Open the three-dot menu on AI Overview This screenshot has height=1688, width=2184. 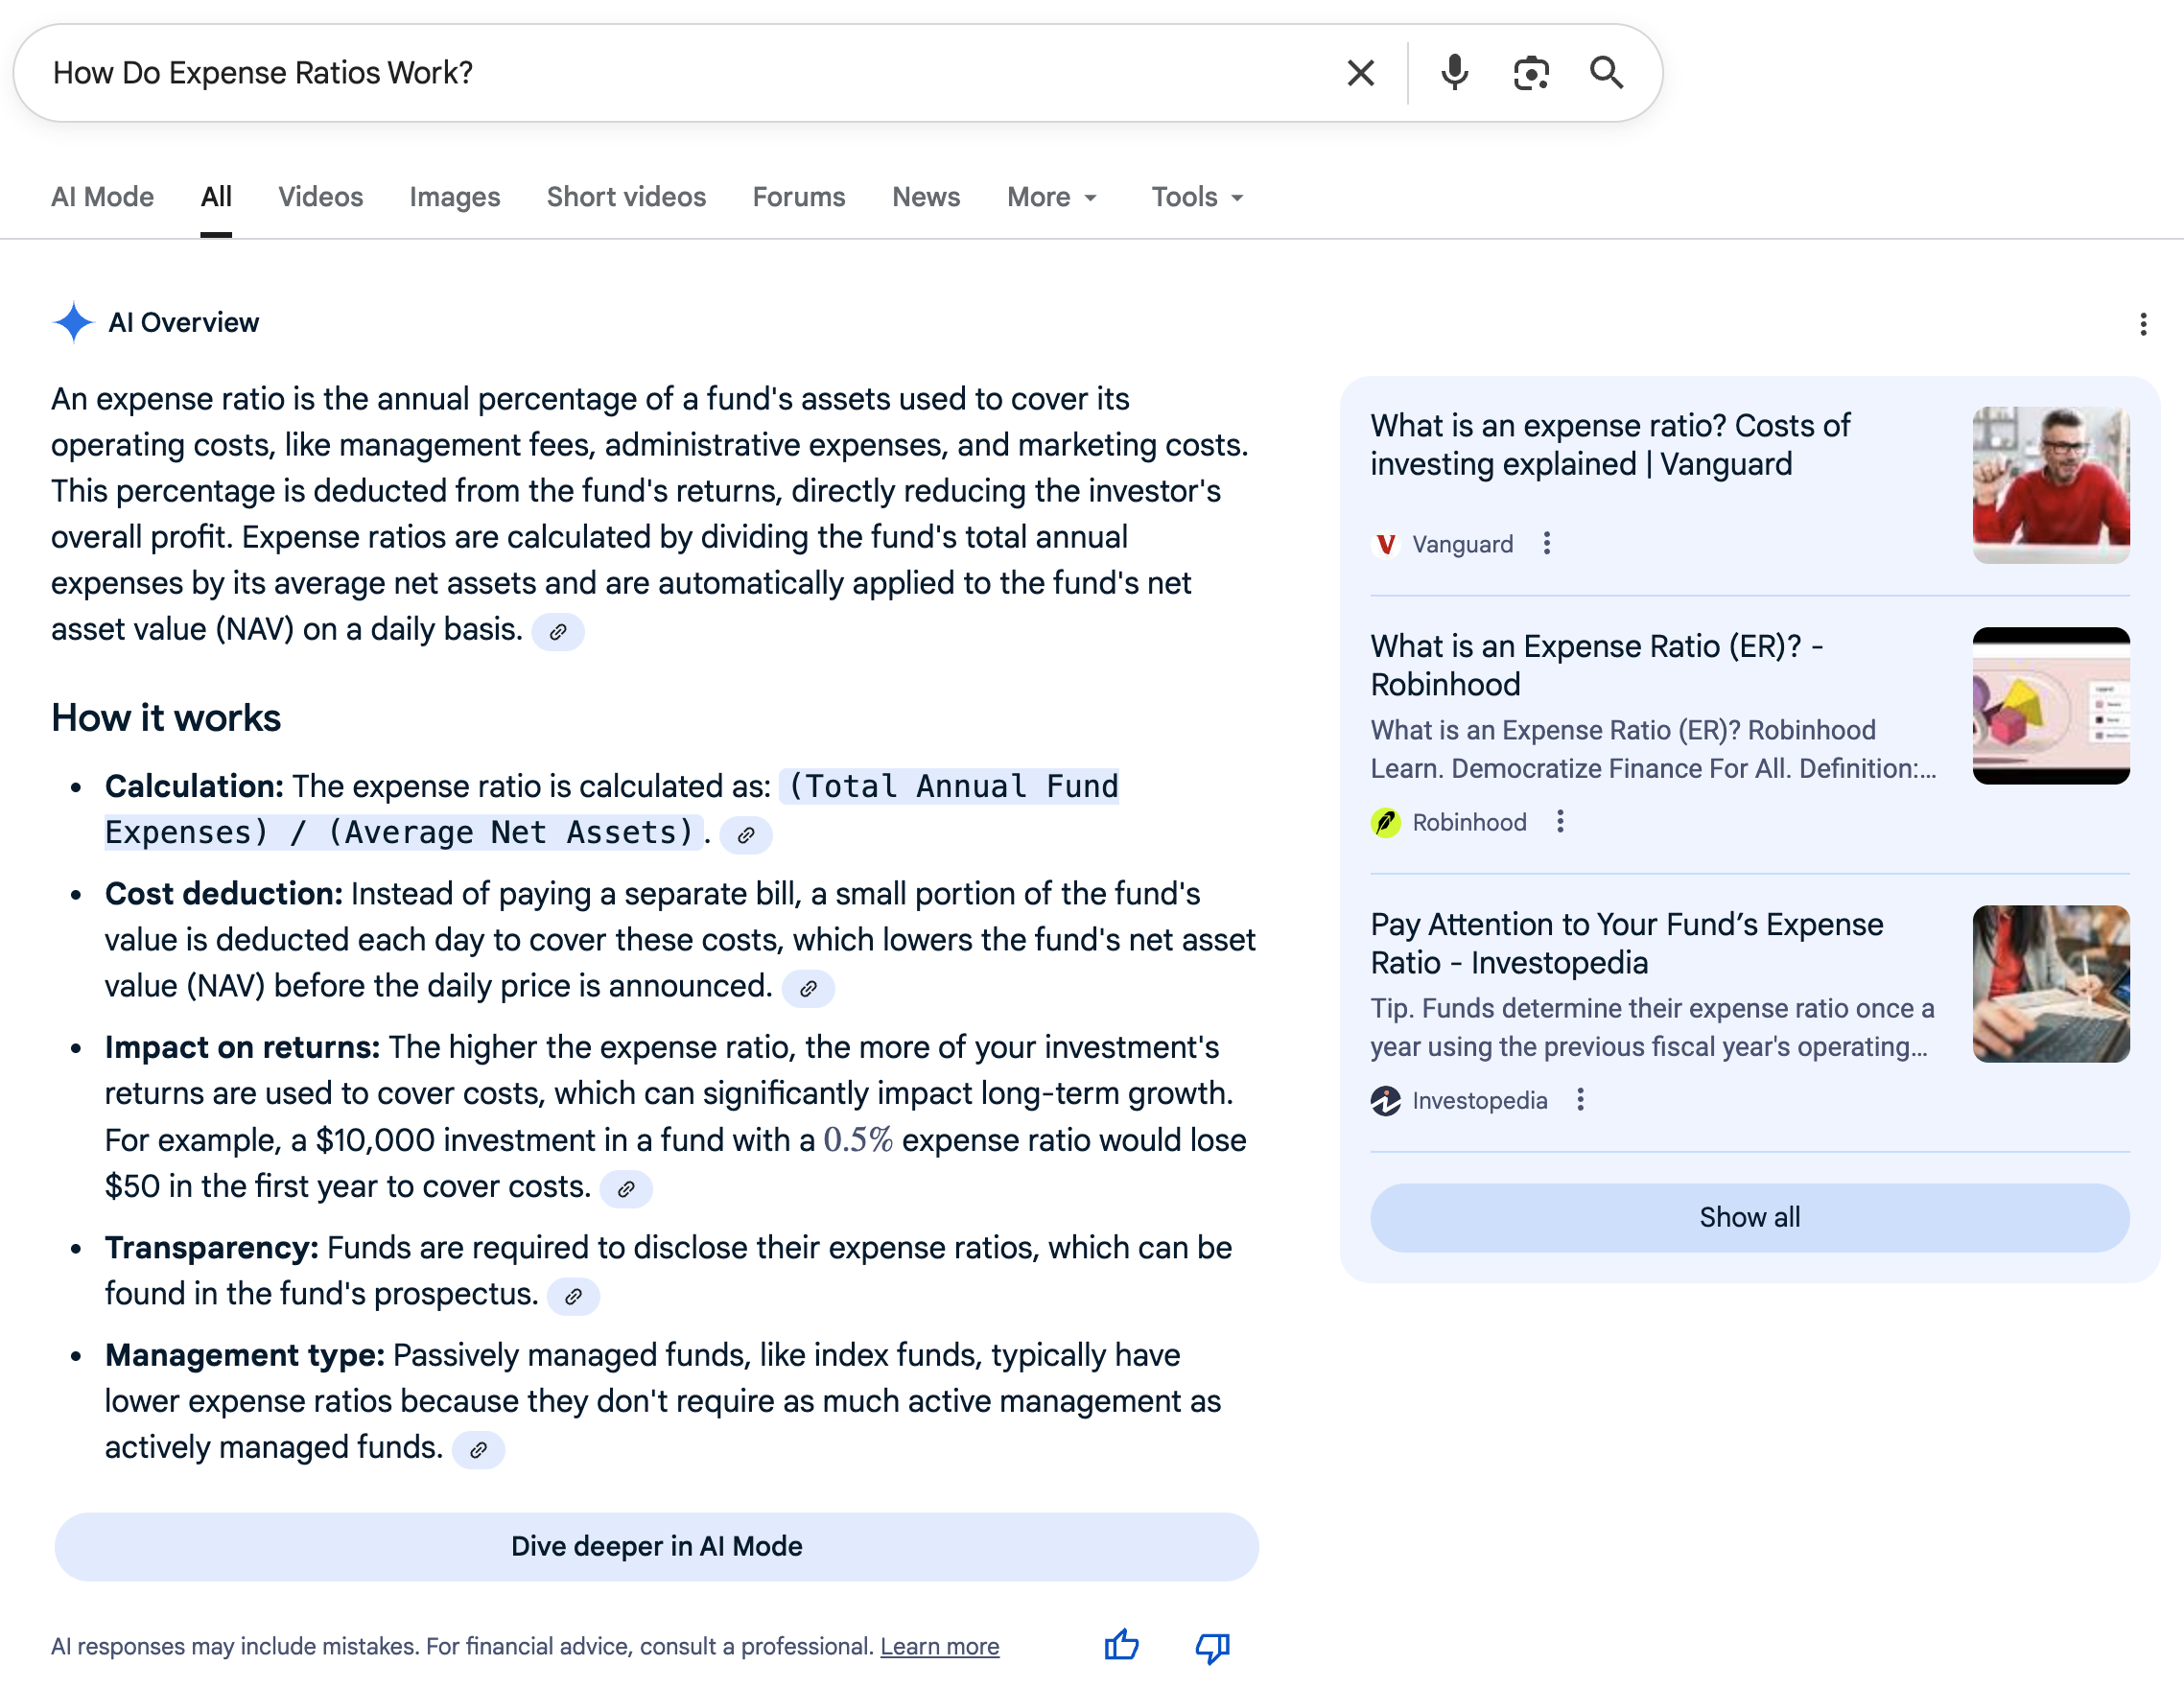[x=2143, y=322]
